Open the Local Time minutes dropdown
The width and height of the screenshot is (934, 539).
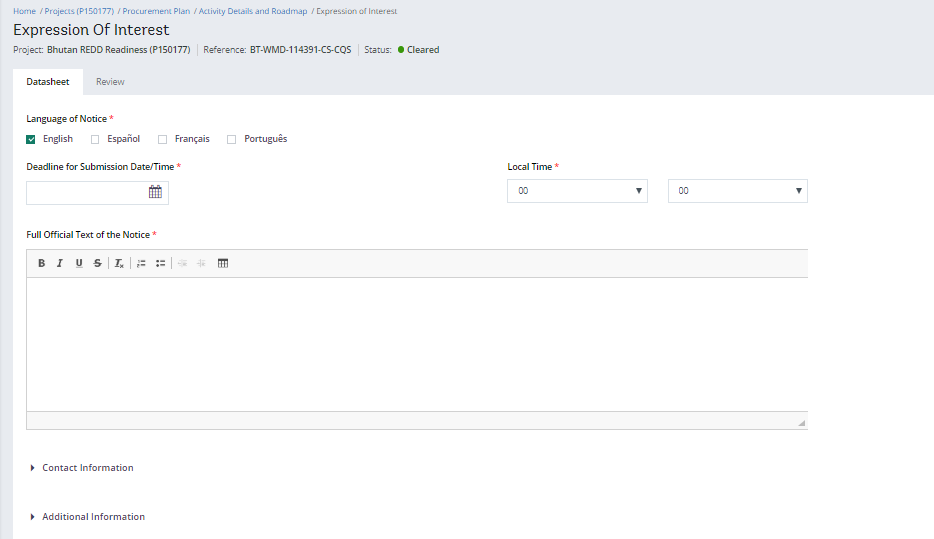737,191
